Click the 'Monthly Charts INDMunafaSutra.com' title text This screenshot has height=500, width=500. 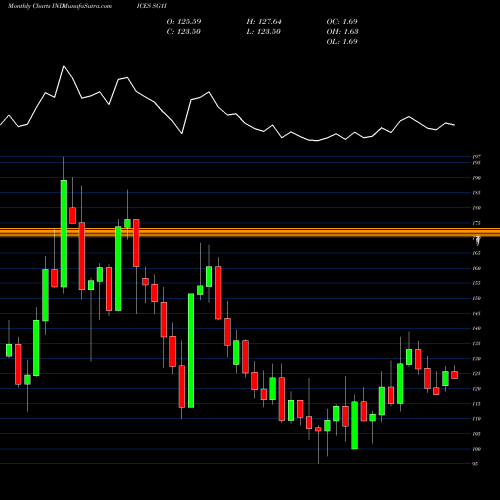click(x=60, y=6)
